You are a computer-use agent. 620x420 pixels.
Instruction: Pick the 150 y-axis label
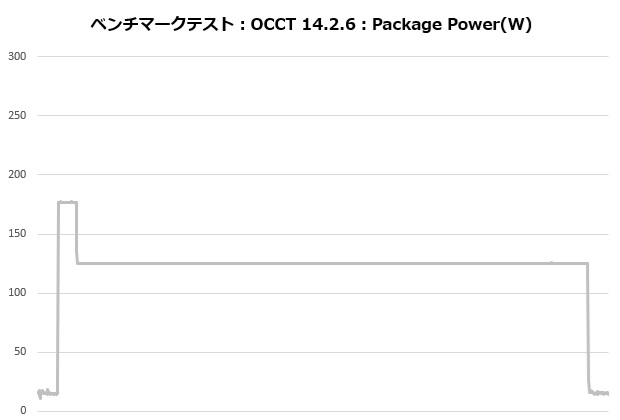tap(17, 234)
